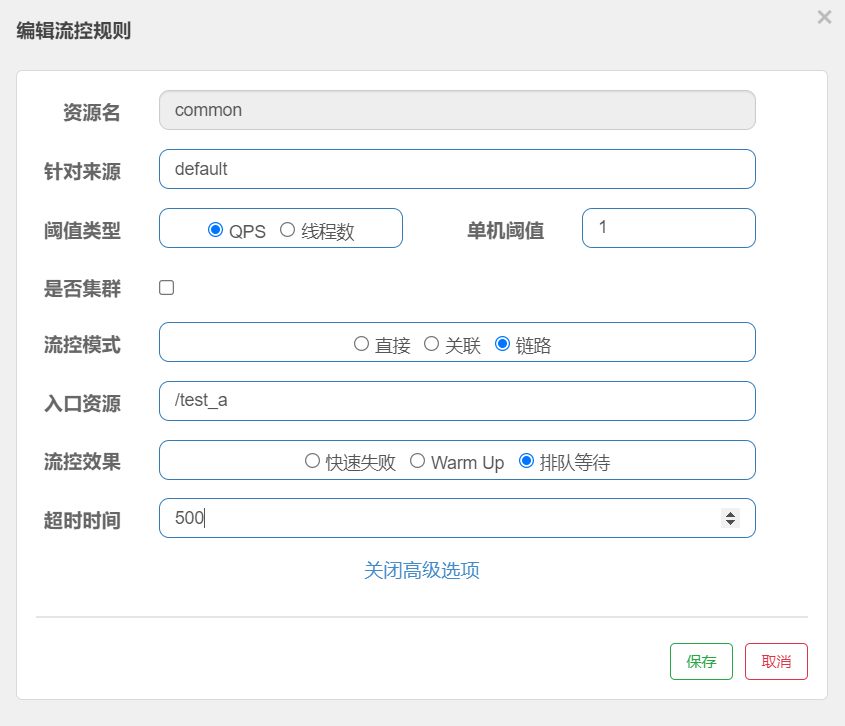Click the 资源名 field containing common

[457, 110]
